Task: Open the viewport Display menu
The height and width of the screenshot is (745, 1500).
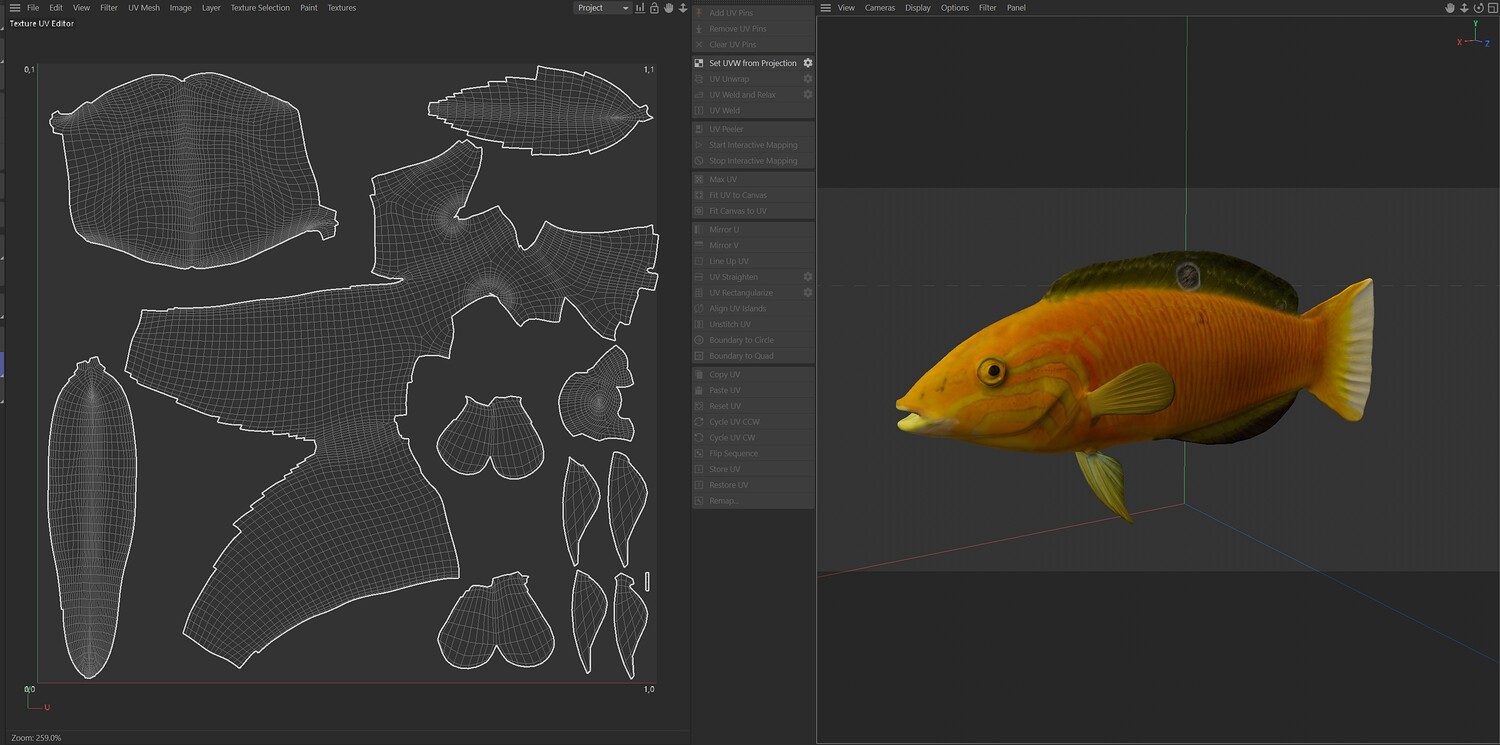Action: pos(918,8)
